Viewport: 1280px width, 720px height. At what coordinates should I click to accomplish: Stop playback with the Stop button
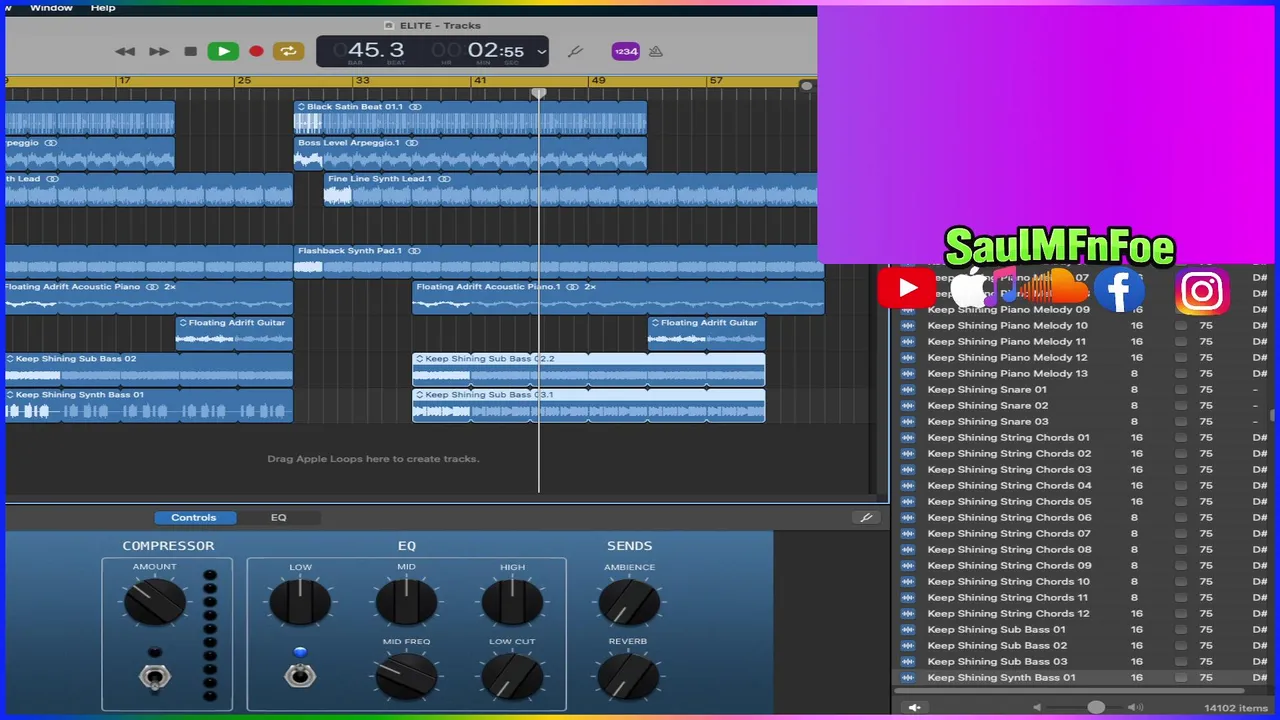click(x=190, y=51)
